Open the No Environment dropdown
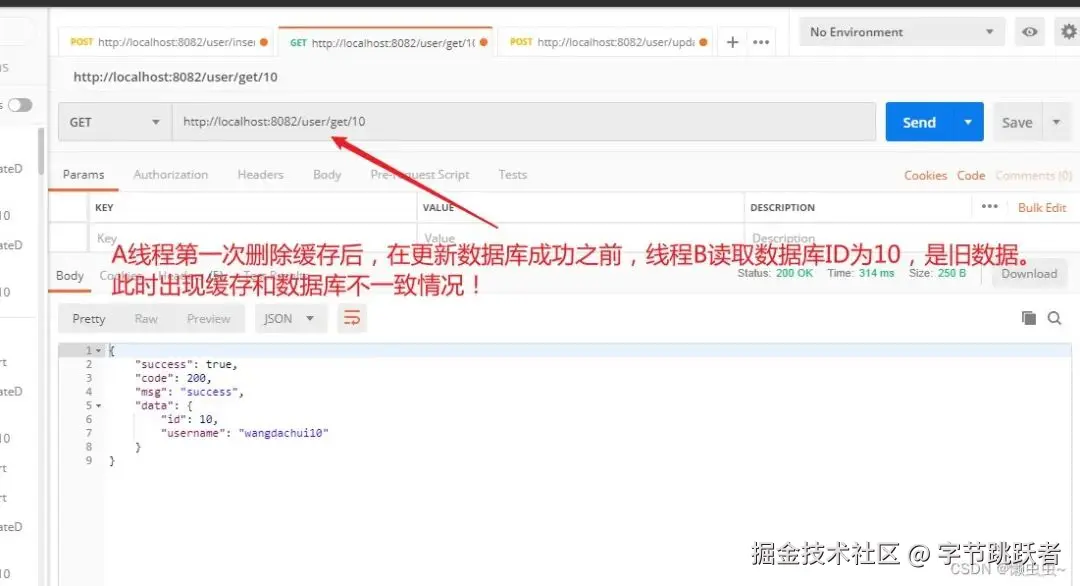Viewport: 1080px width, 586px height. coord(897,31)
